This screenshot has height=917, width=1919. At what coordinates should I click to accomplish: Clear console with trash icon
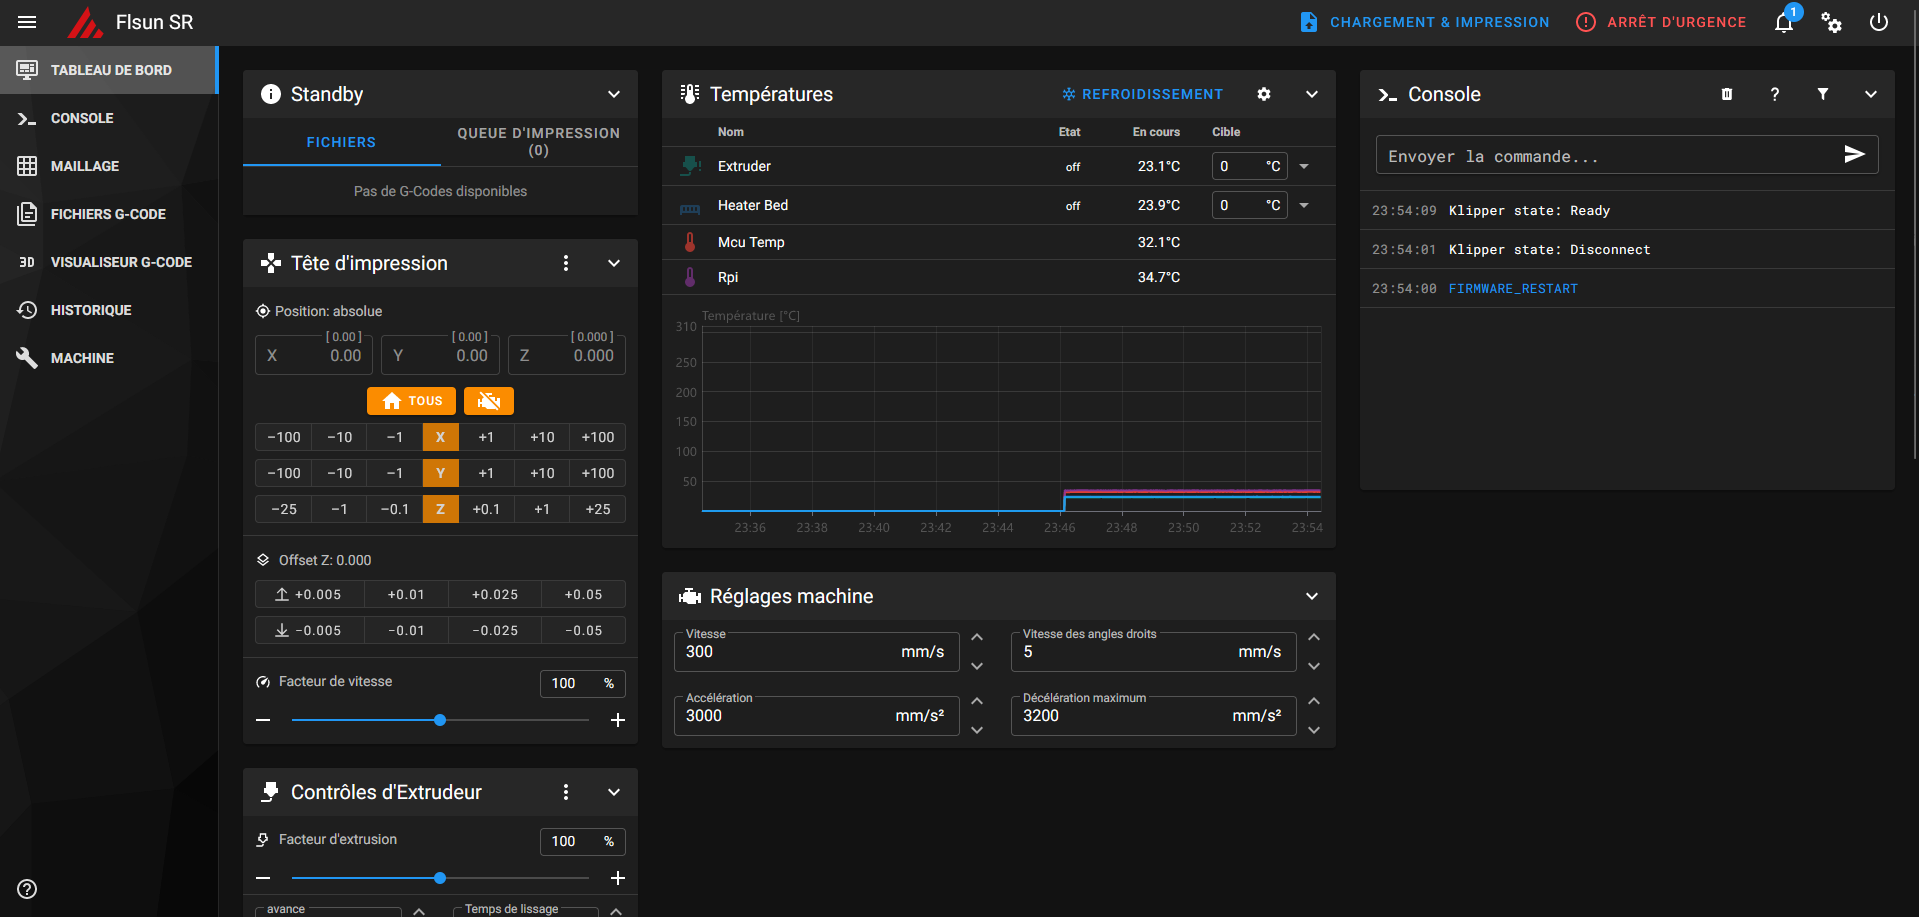1727,94
